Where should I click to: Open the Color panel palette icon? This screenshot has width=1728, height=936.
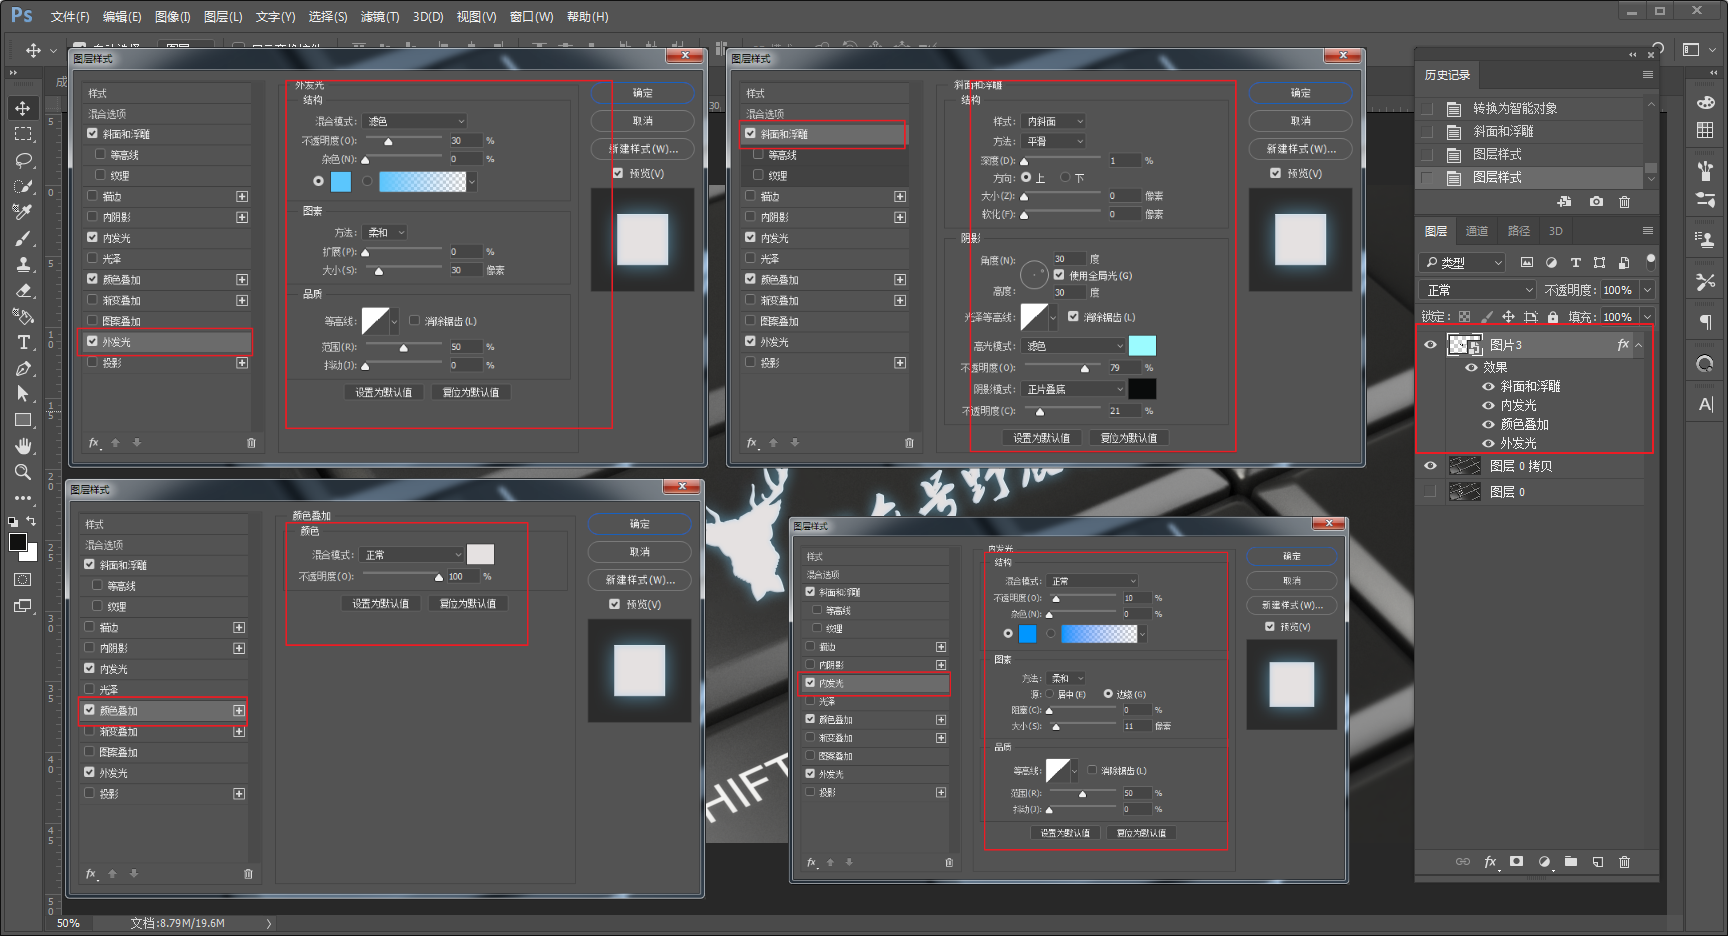click(1705, 102)
